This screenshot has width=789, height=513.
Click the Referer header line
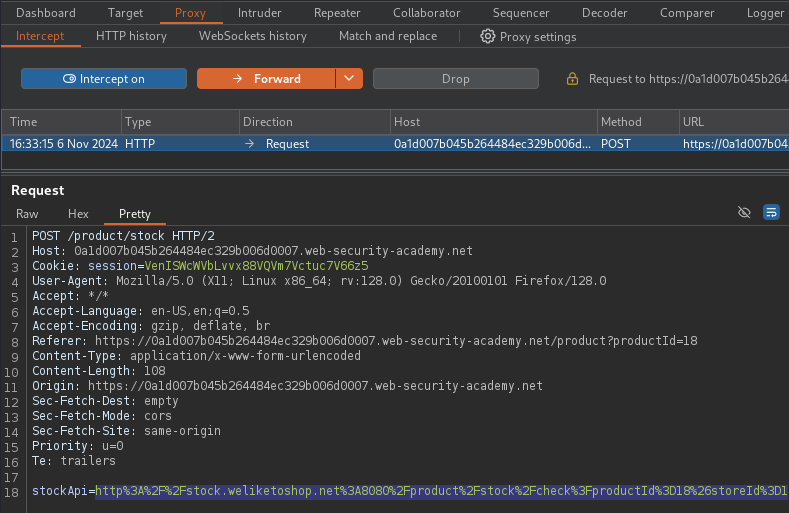pyautogui.click(x=365, y=341)
